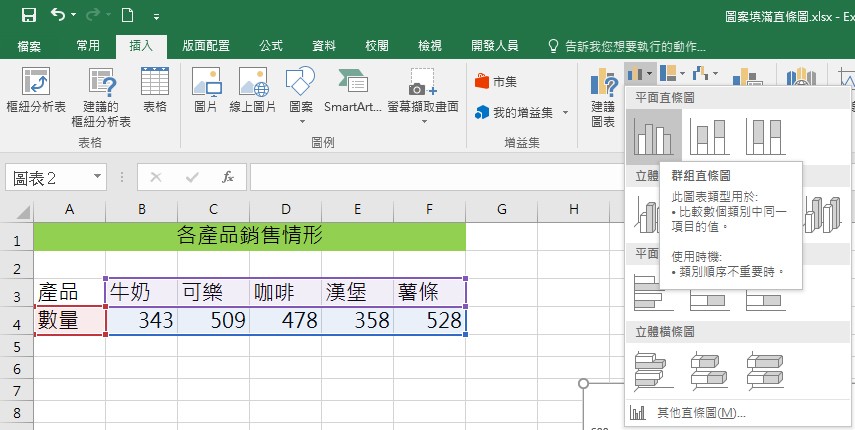
Task: Open 其他直條圖 more column charts
Action: pos(701,413)
